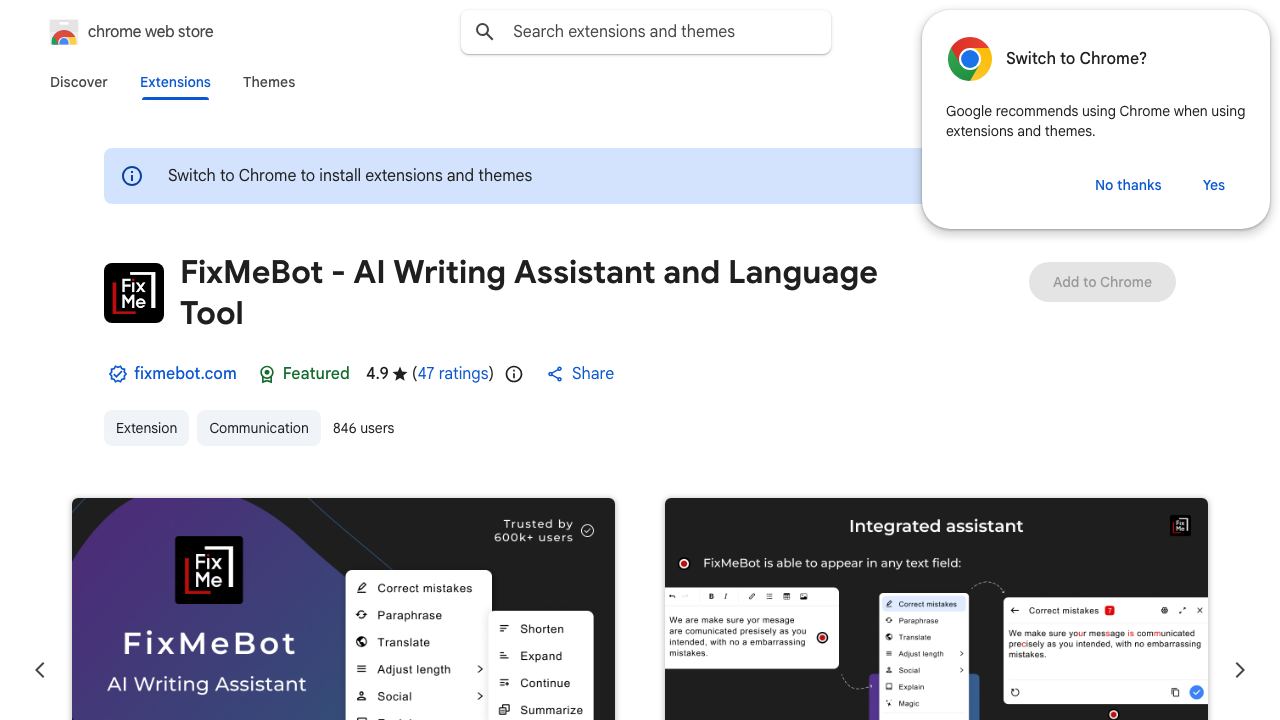Click the banner text about switching to Chrome
The image size is (1280, 720).
(x=350, y=176)
